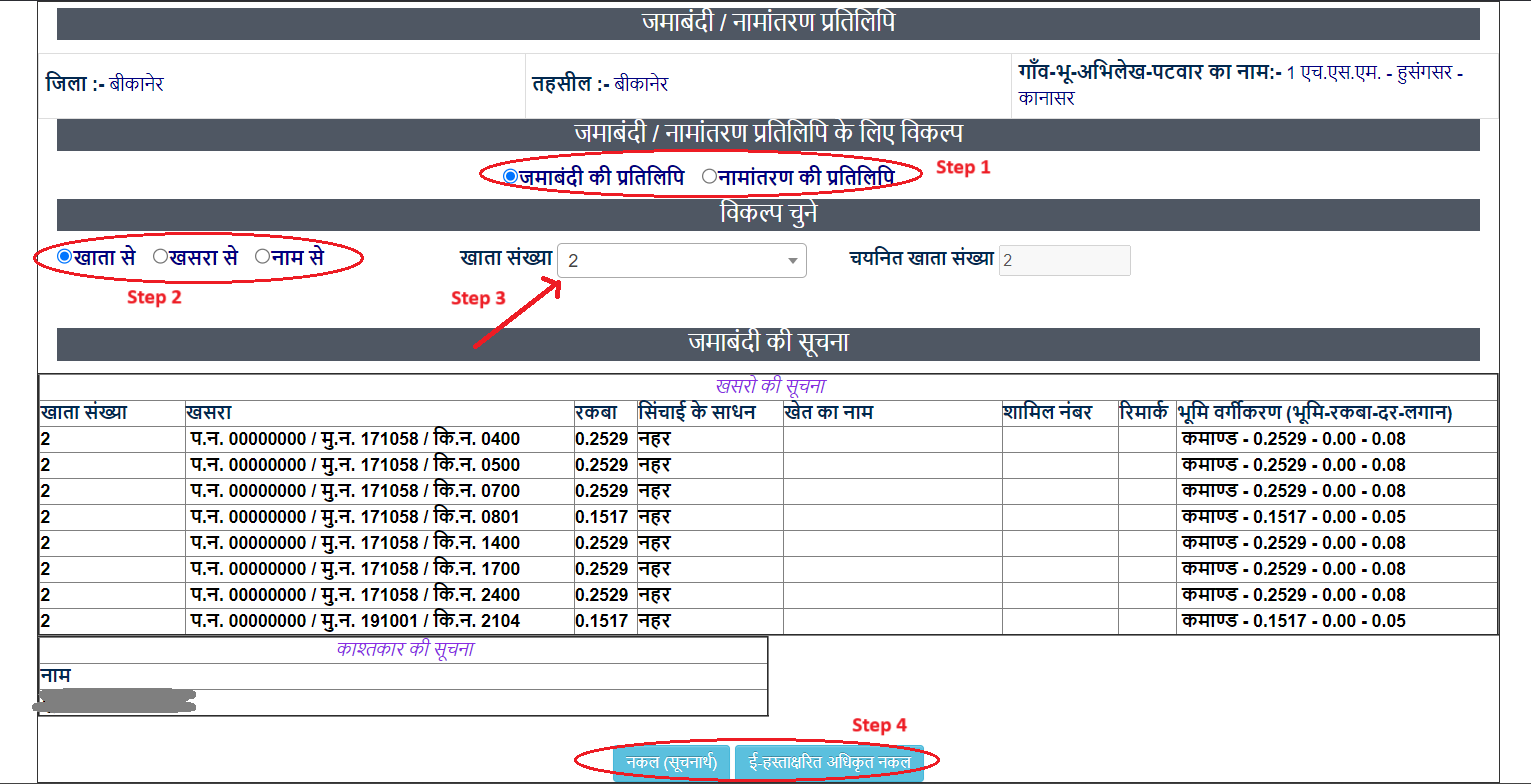The image size is (1531, 784).
Task: Click the खसरा entry मु.न. 191001 कि.न. 2104
Action: pos(355,621)
